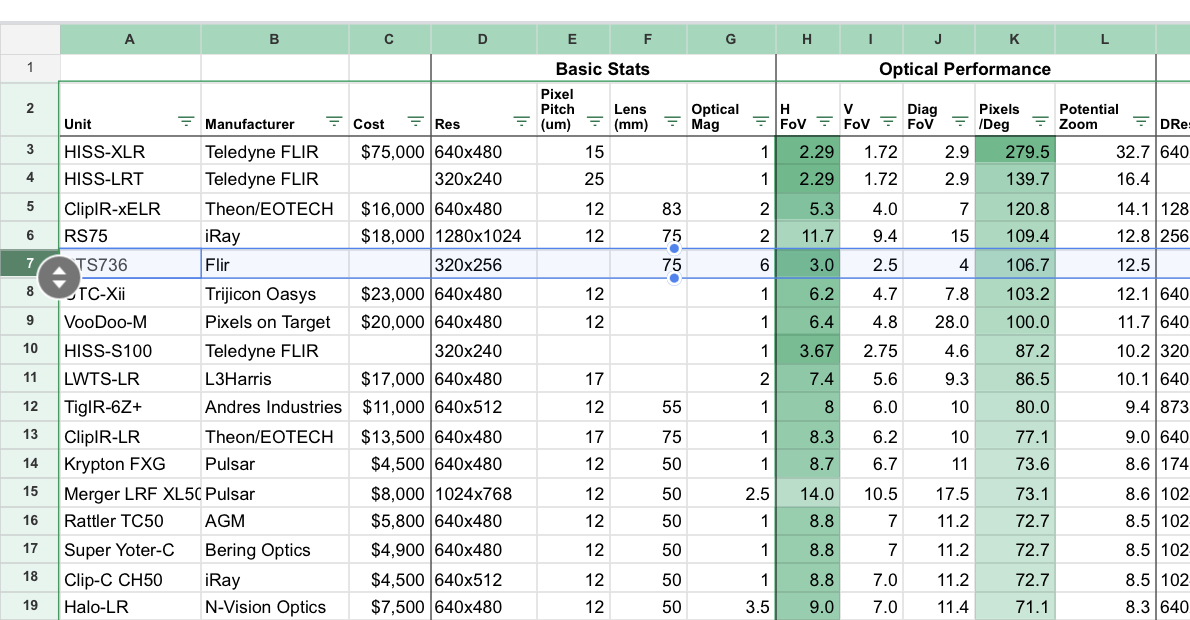Select the Trijicon Oasys cell

point(275,294)
